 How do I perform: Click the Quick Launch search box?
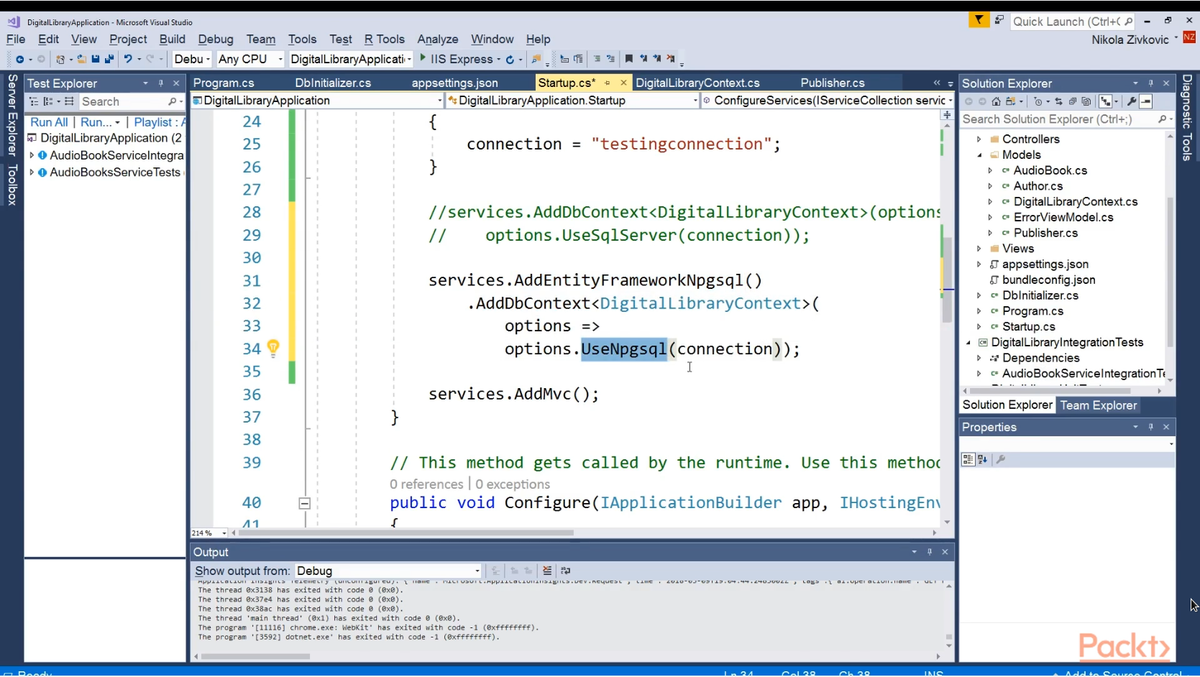[1072, 21]
